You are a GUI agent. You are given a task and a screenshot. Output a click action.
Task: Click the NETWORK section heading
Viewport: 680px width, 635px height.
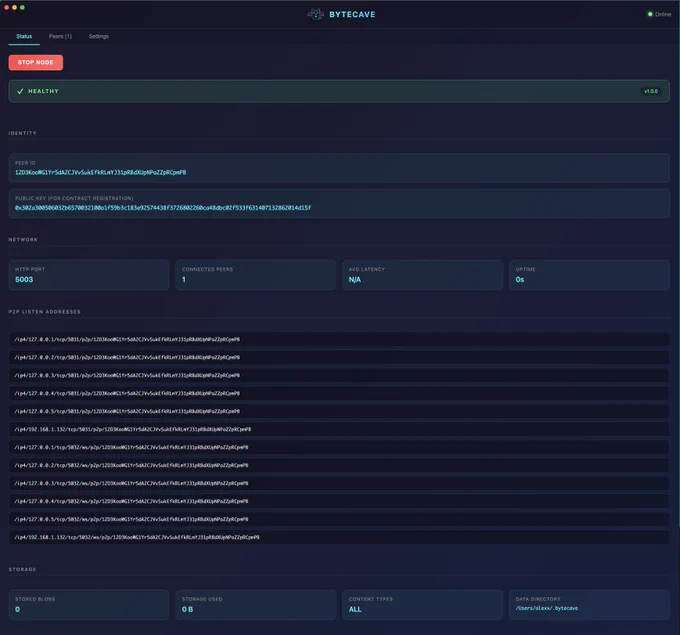pyautogui.click(x=23, y=239)
